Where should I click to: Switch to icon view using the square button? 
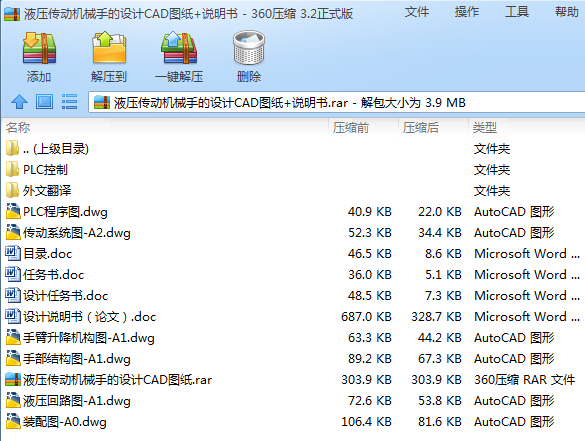(44, 101)
